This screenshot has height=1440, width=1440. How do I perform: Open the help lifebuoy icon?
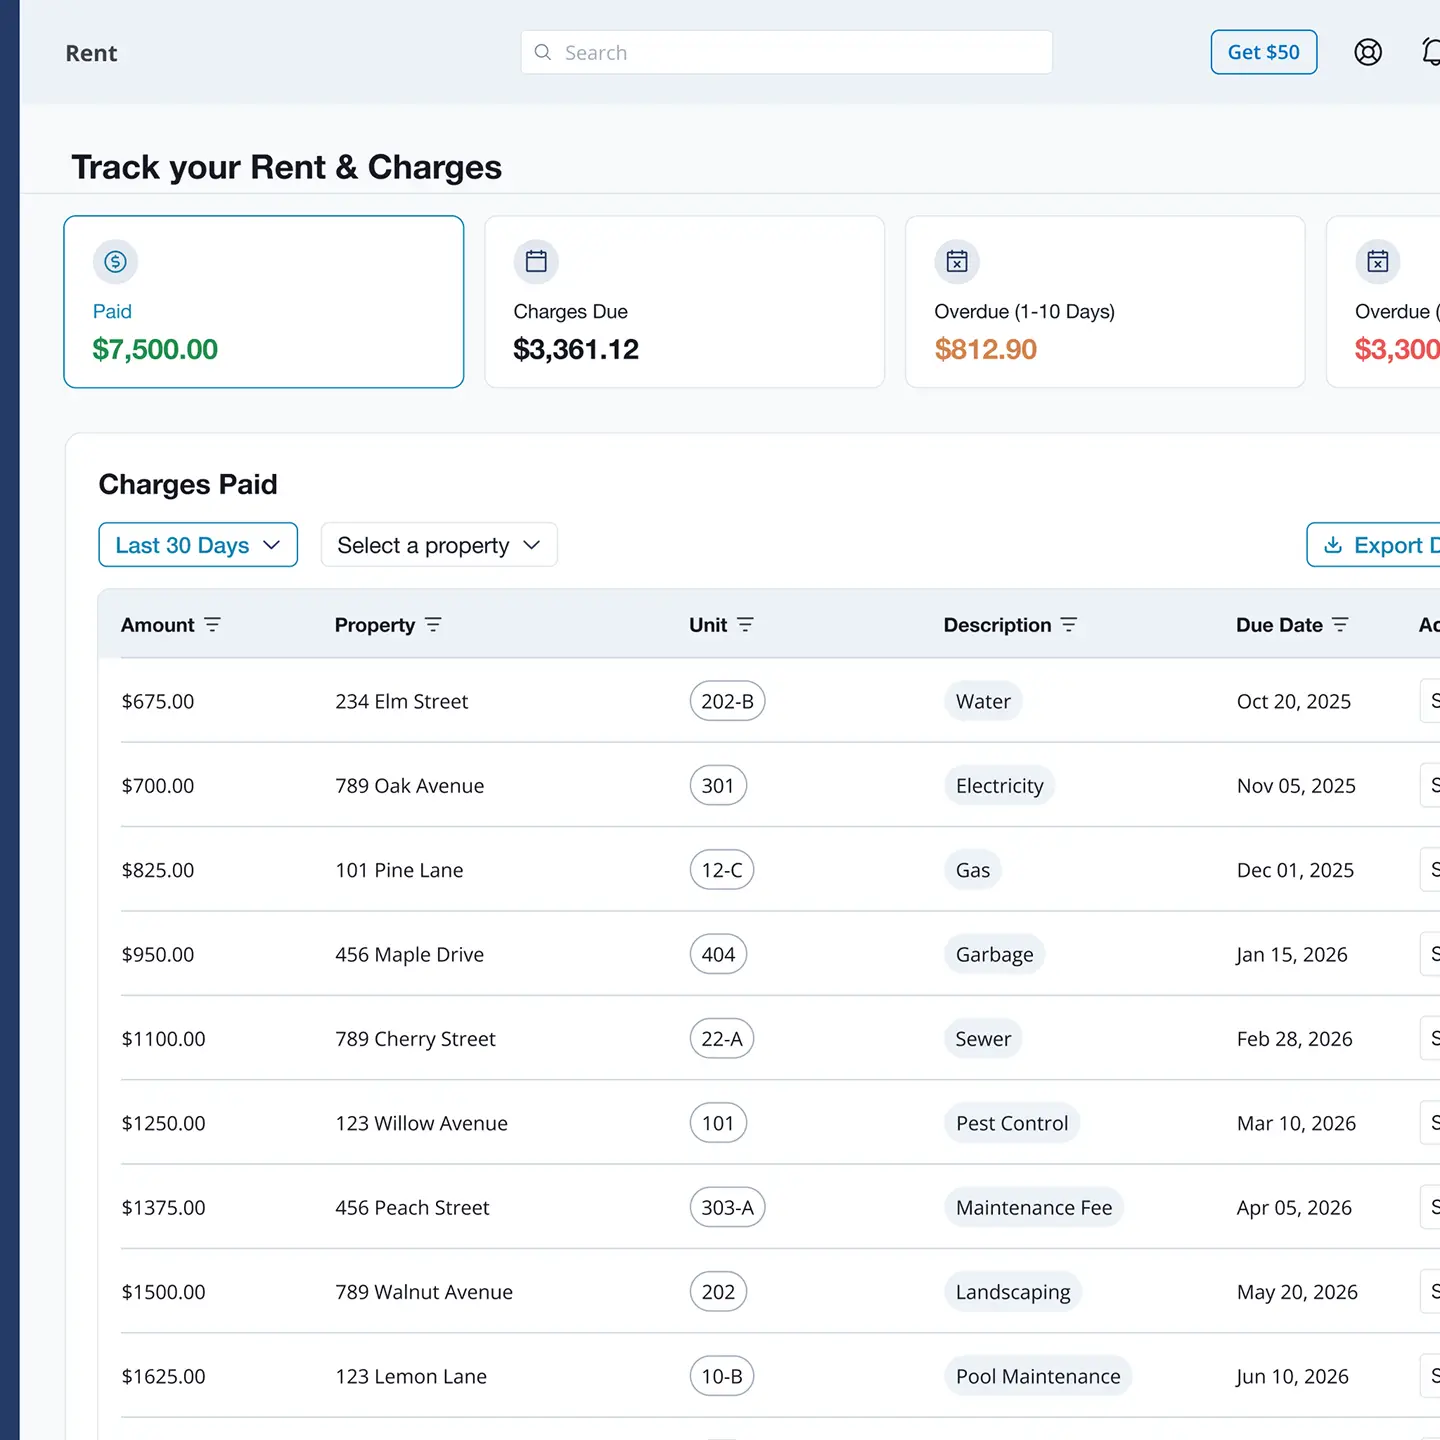tap(1367, 52)
